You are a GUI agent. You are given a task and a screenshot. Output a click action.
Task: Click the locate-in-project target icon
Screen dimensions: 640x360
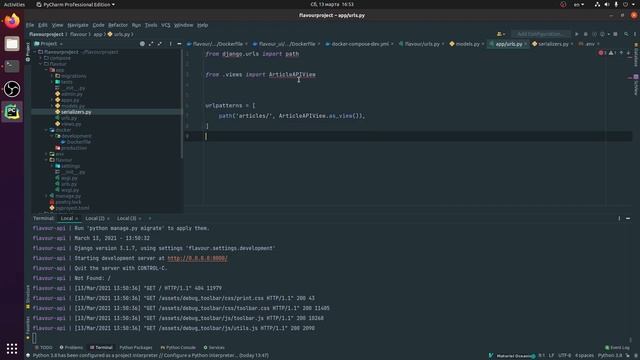coord(142,44)
